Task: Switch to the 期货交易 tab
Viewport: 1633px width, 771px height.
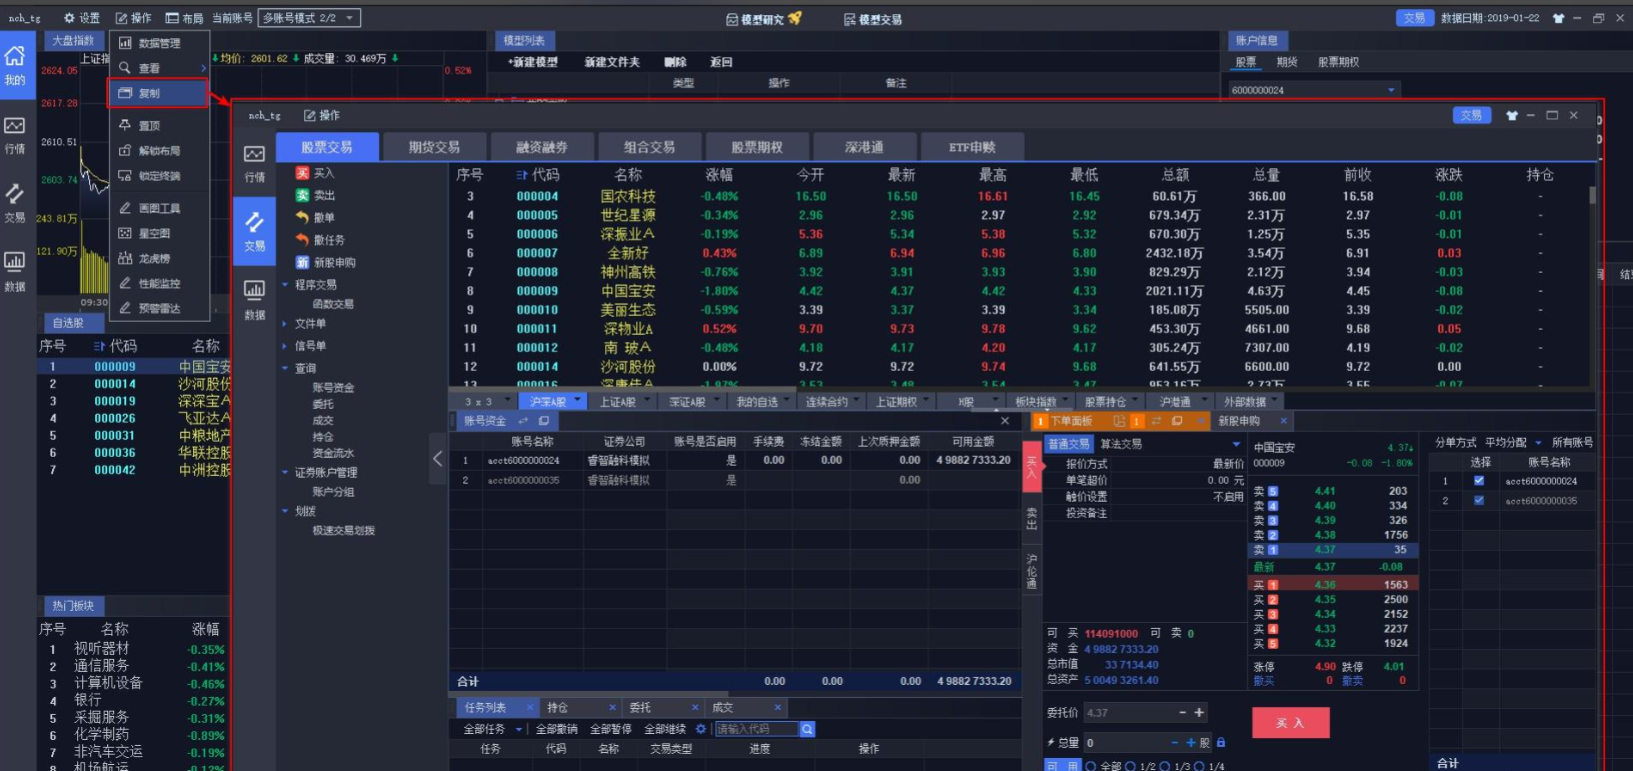Action: click(x=434, y=147)
